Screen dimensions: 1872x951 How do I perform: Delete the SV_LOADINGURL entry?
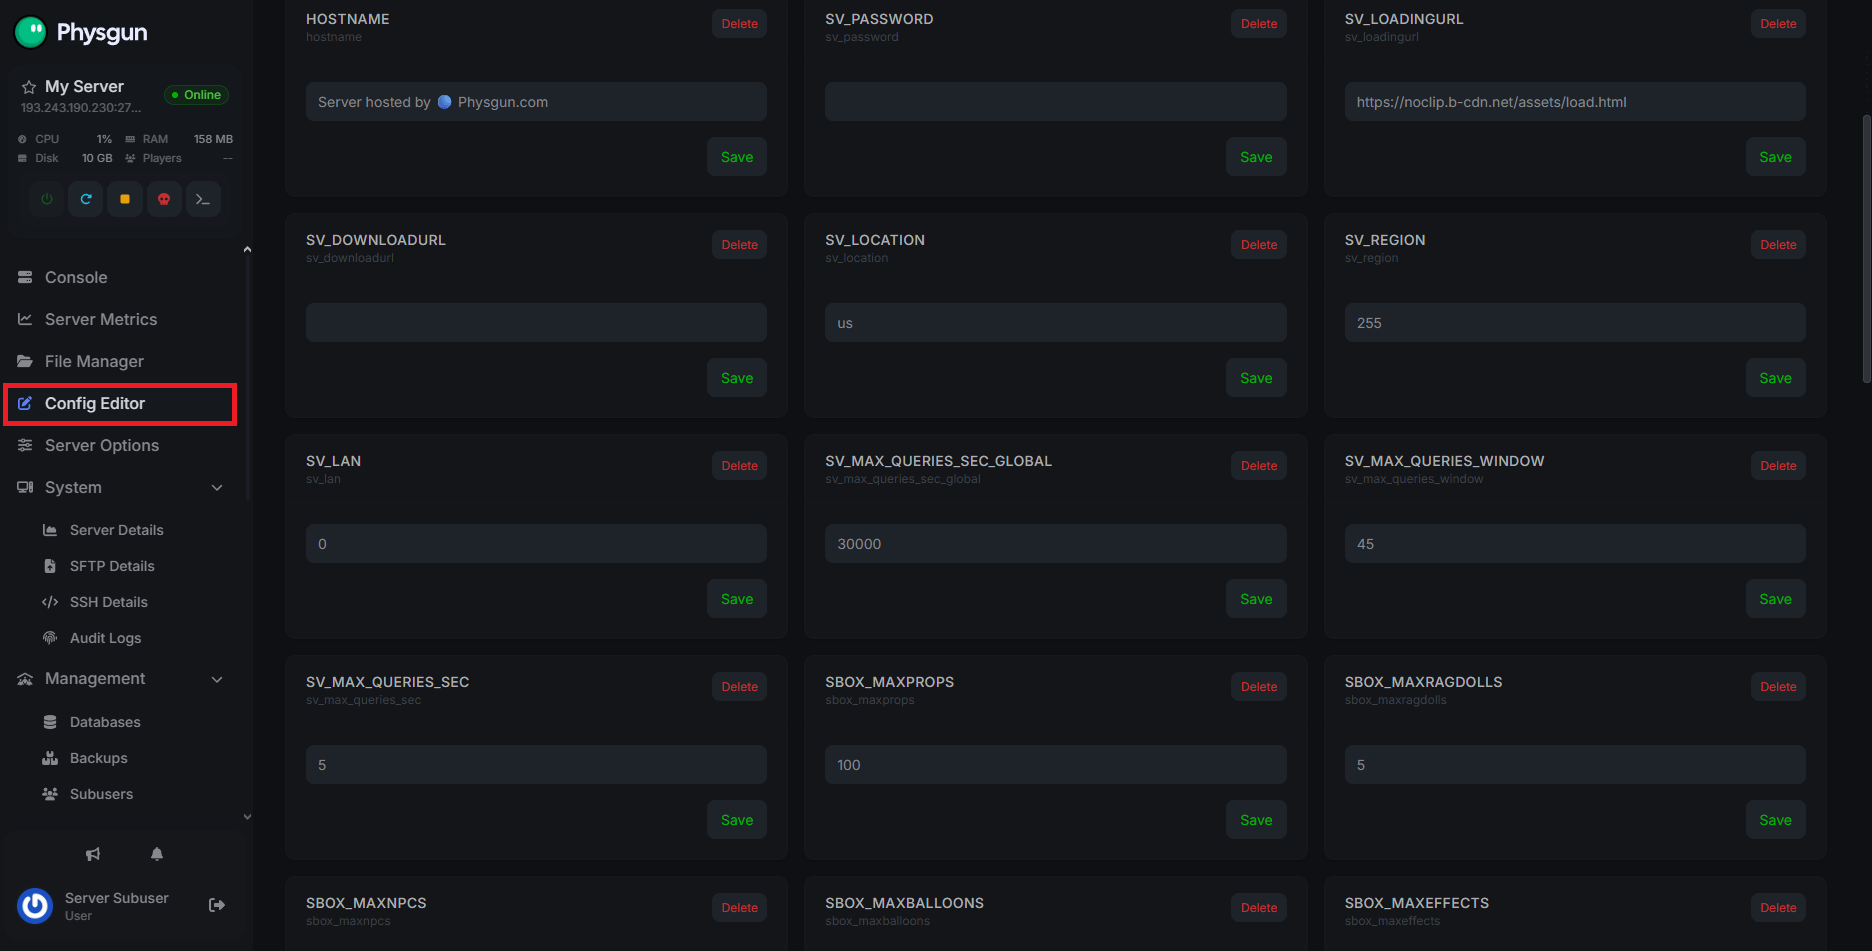(1778, 24)
